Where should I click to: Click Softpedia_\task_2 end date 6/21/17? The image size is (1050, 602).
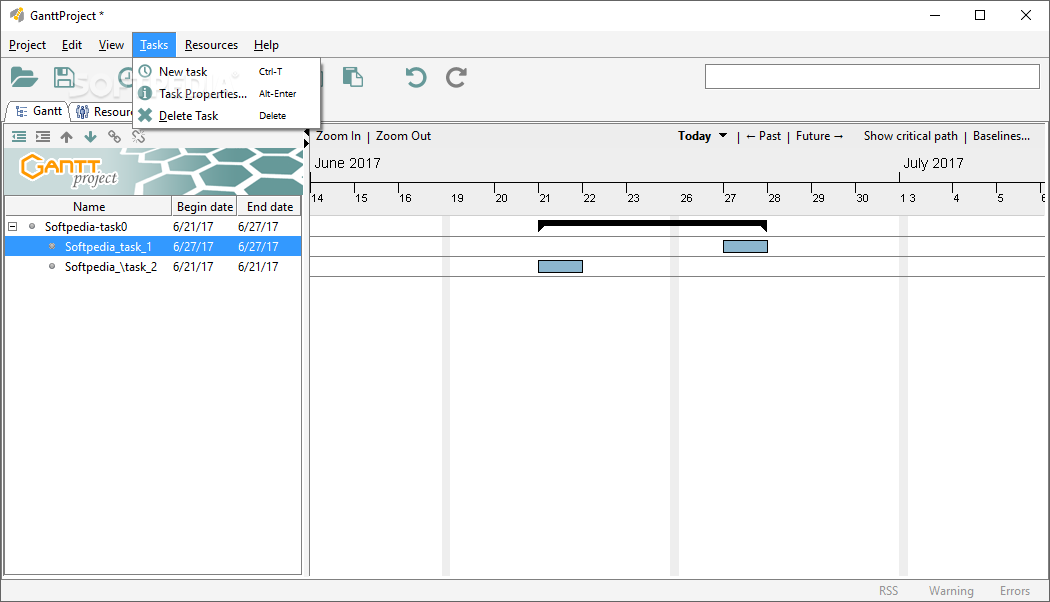pos(258,267)
